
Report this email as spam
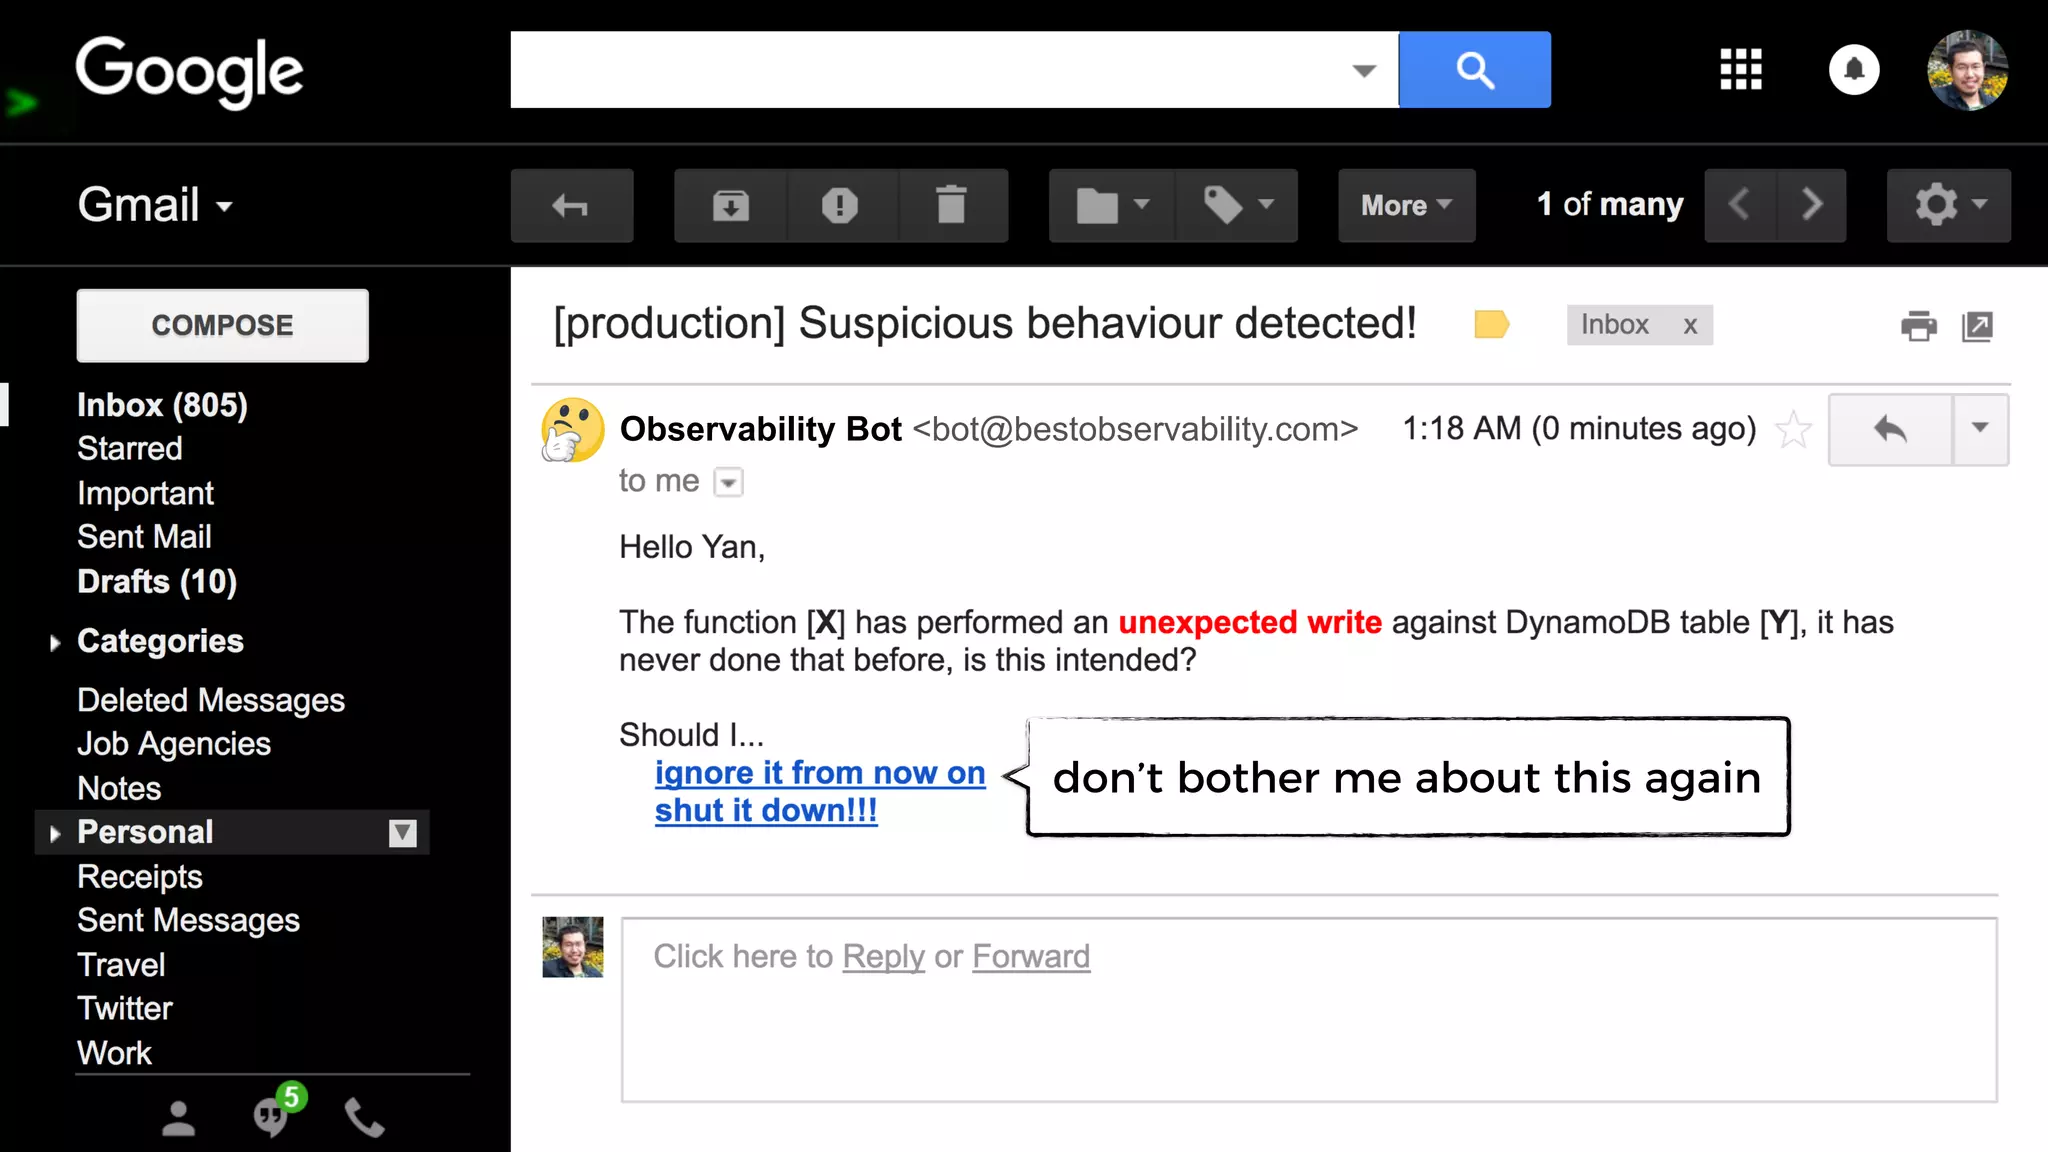pyautogui.click(x=841, y=206)
